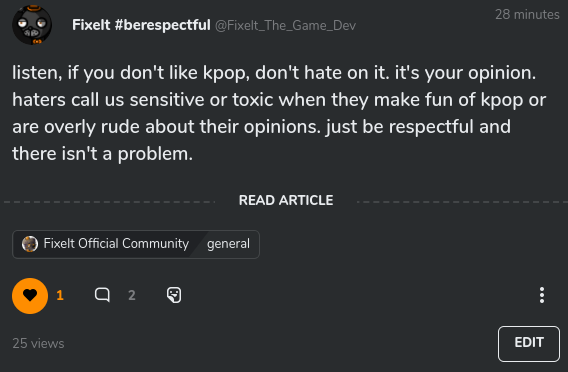
Task: Visit the @FixeIt_The_Game_Dev handle
Action: pyautogui.click(x=285, y=26)
